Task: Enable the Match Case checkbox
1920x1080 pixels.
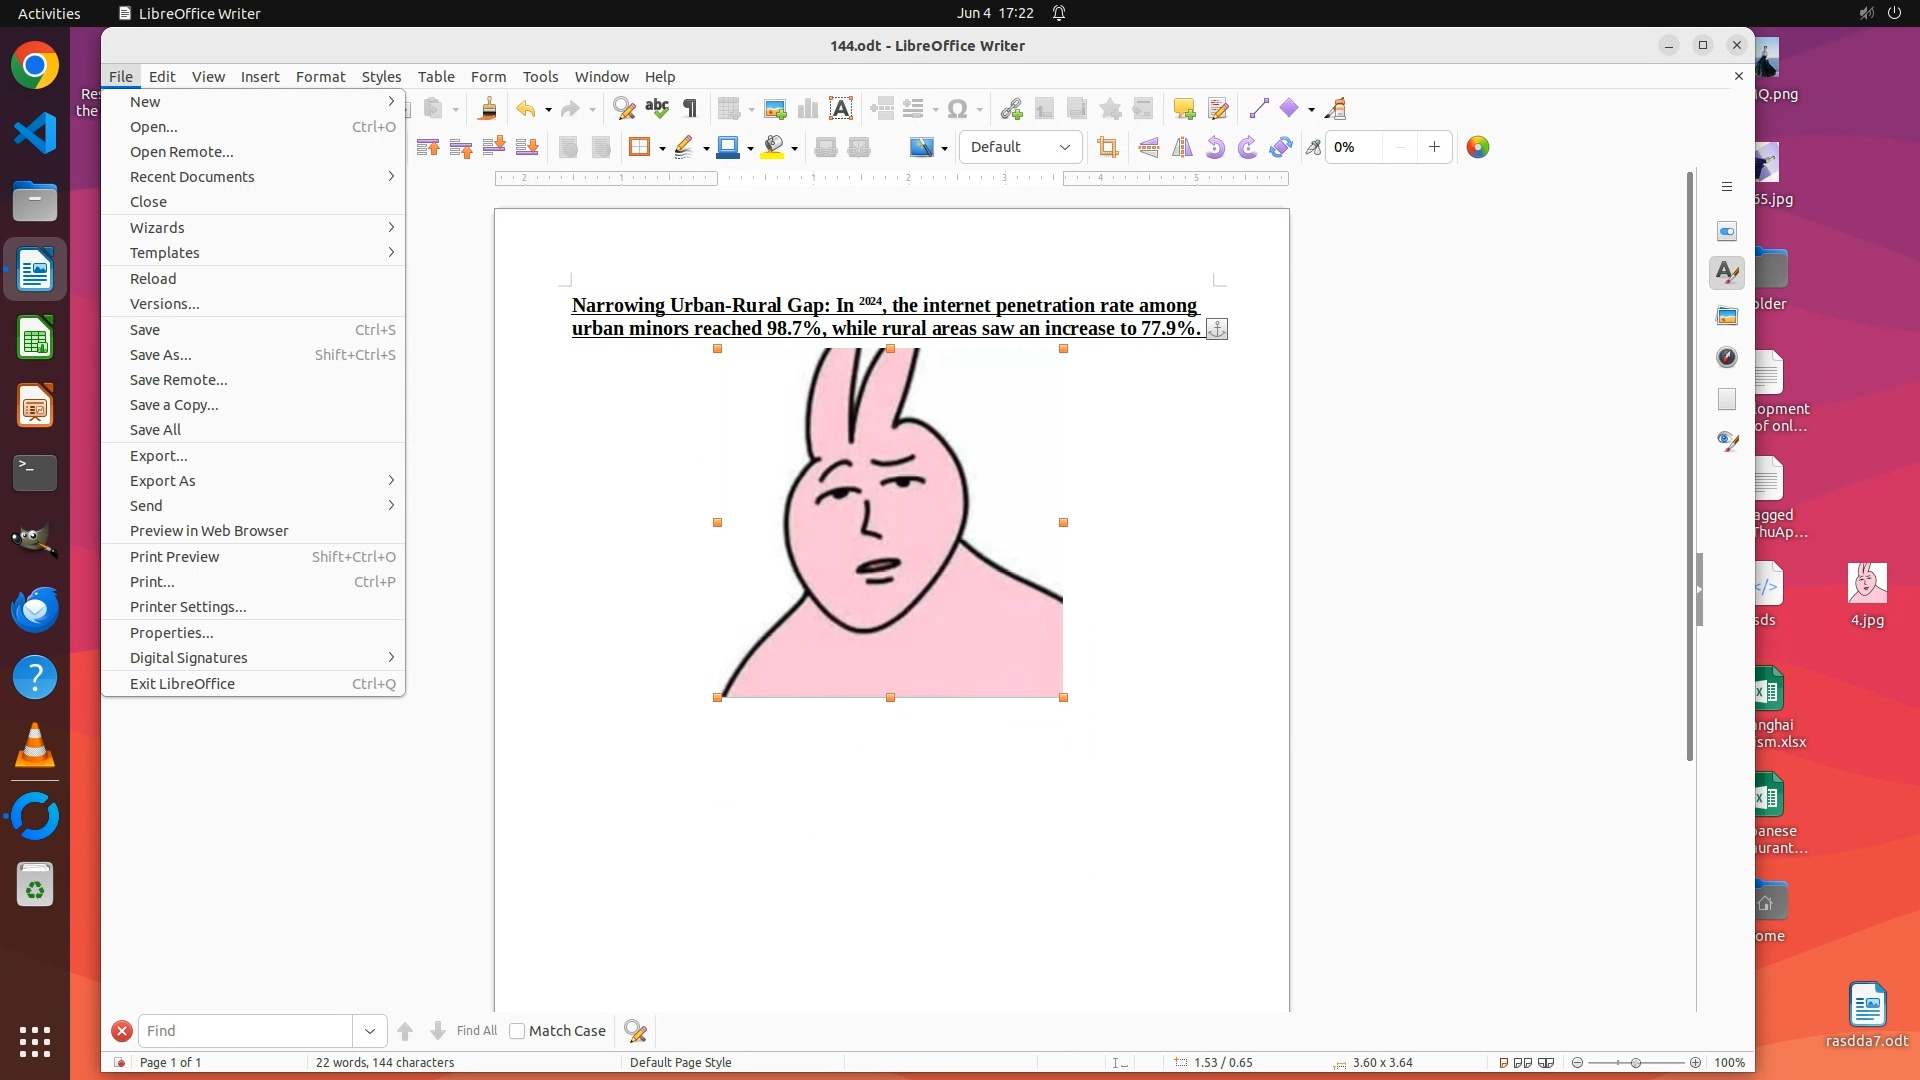Action: [x=517, y=1031]
